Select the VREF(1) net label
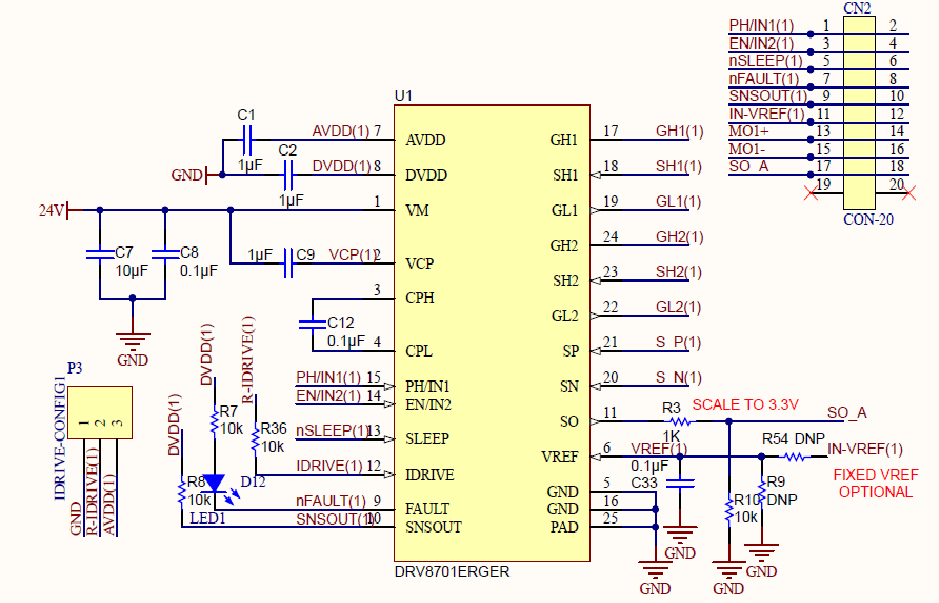The height and width of the screenshot is (603, 939). (x=659, y=449)
